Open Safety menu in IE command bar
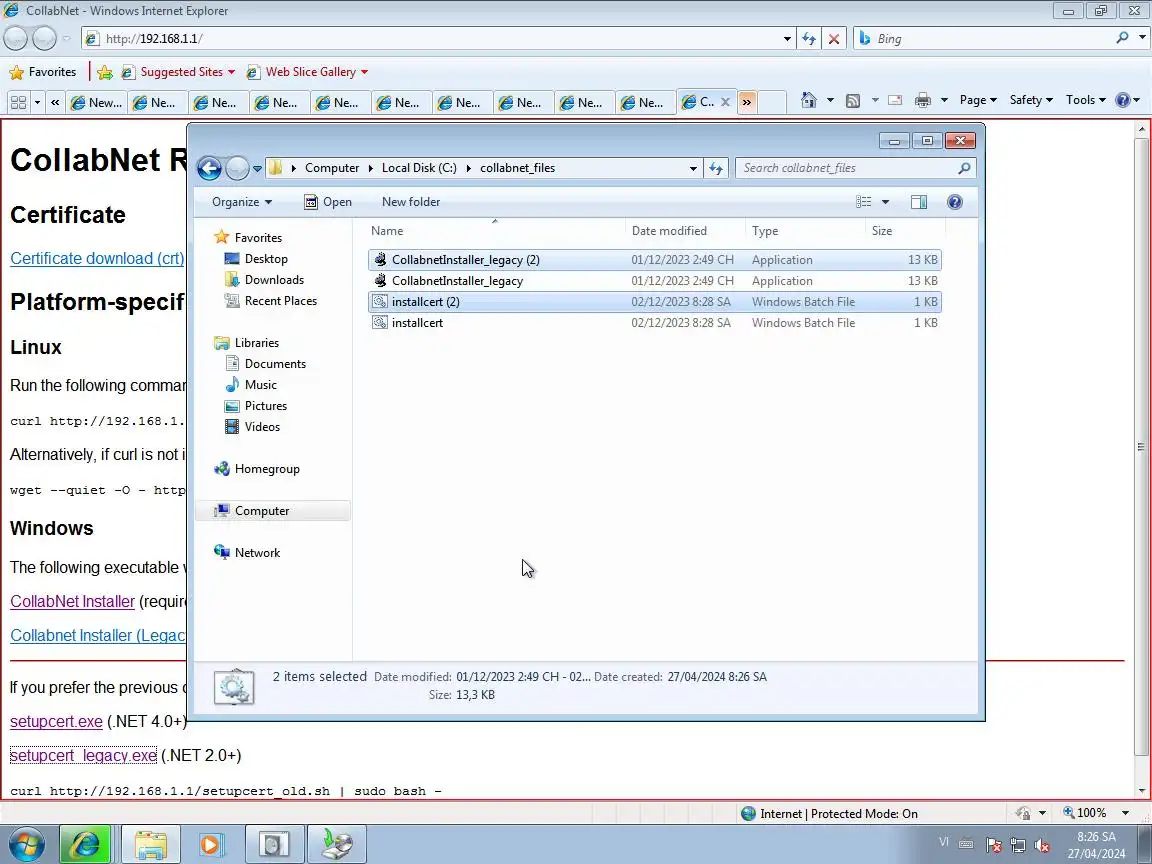 pyautogui.click(x=1031, y=100)
